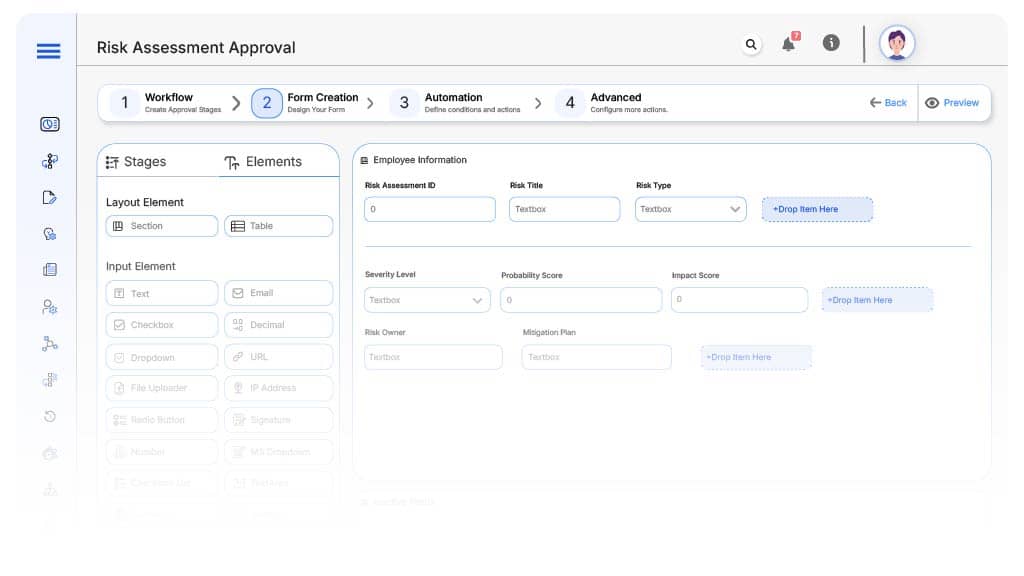
Task: Select the Radio Button input element
Action: 161,420
